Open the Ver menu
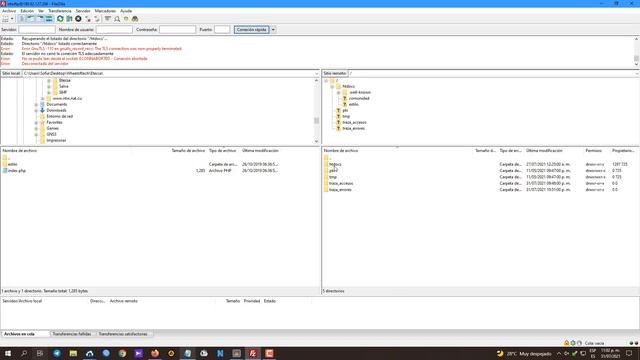This screenshot has height=360, width=640. tap(41, 11)
